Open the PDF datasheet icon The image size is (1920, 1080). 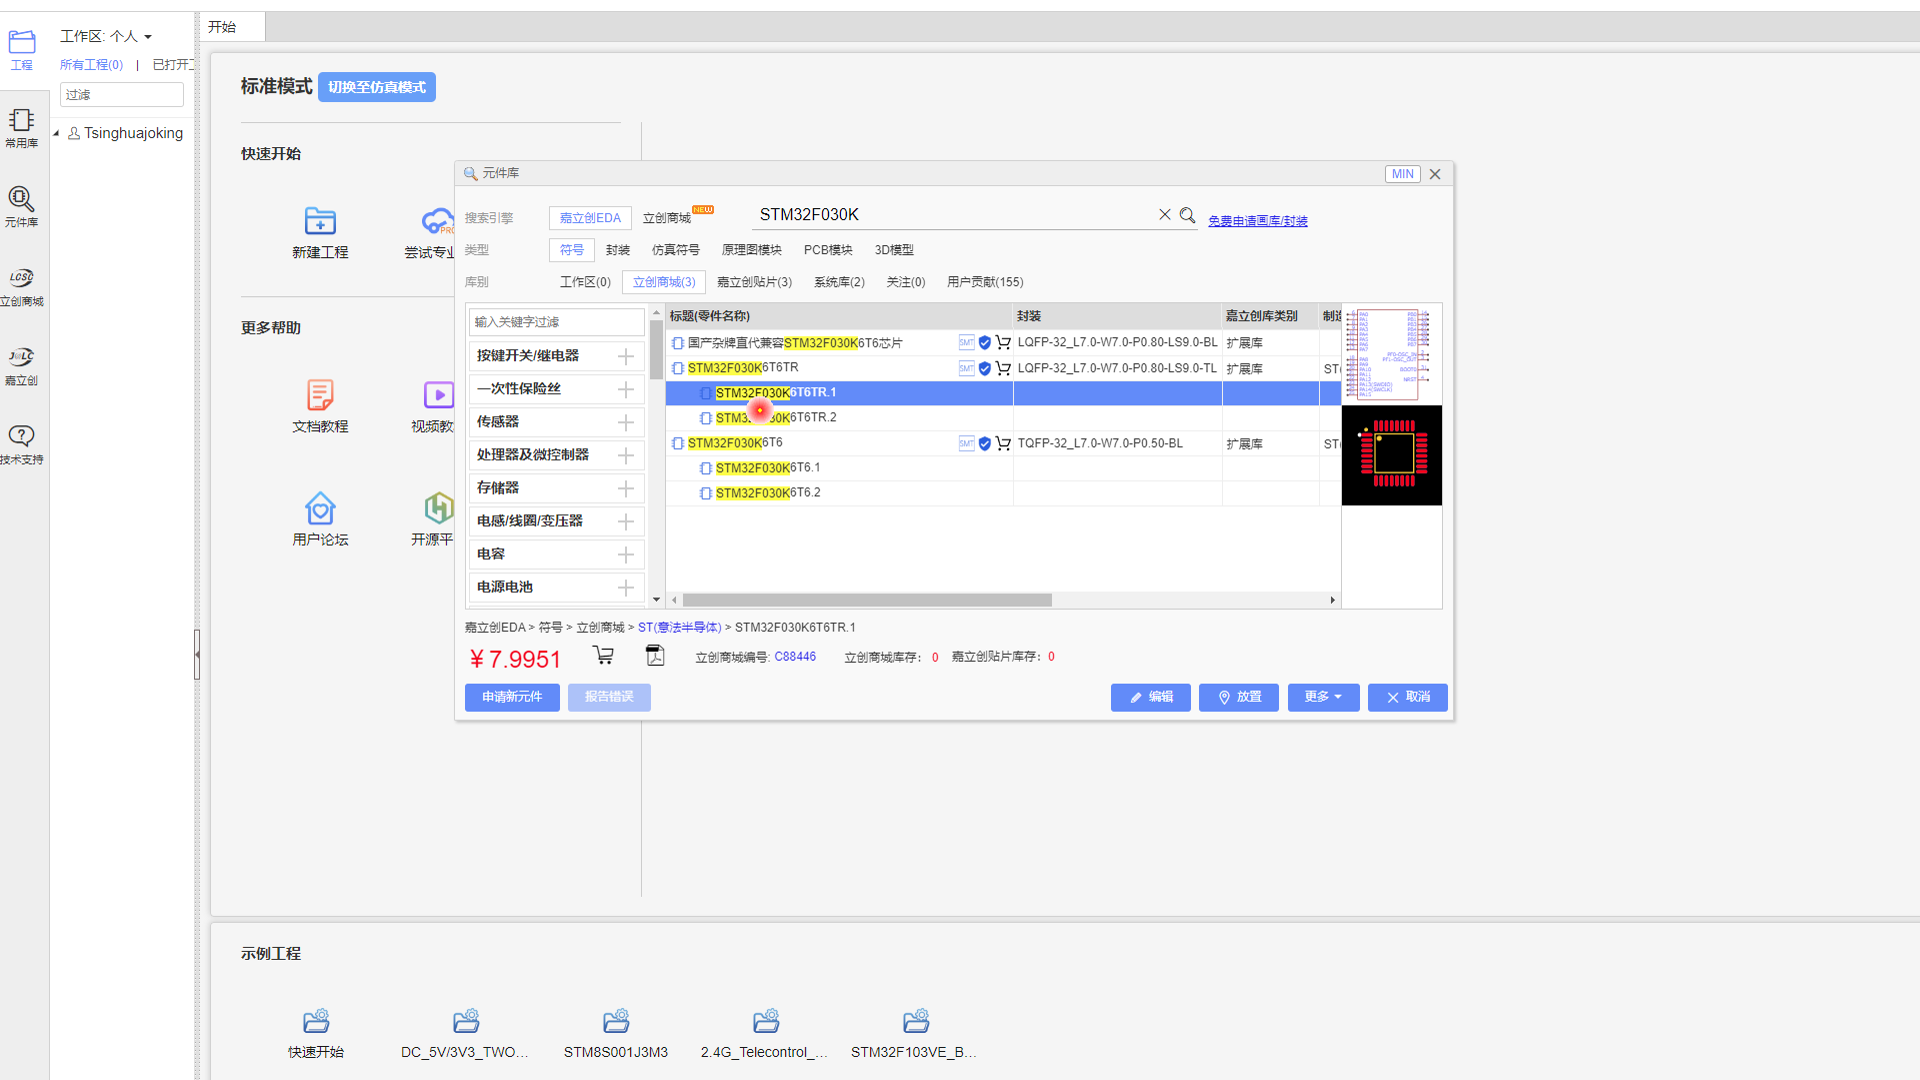(655, 656)
